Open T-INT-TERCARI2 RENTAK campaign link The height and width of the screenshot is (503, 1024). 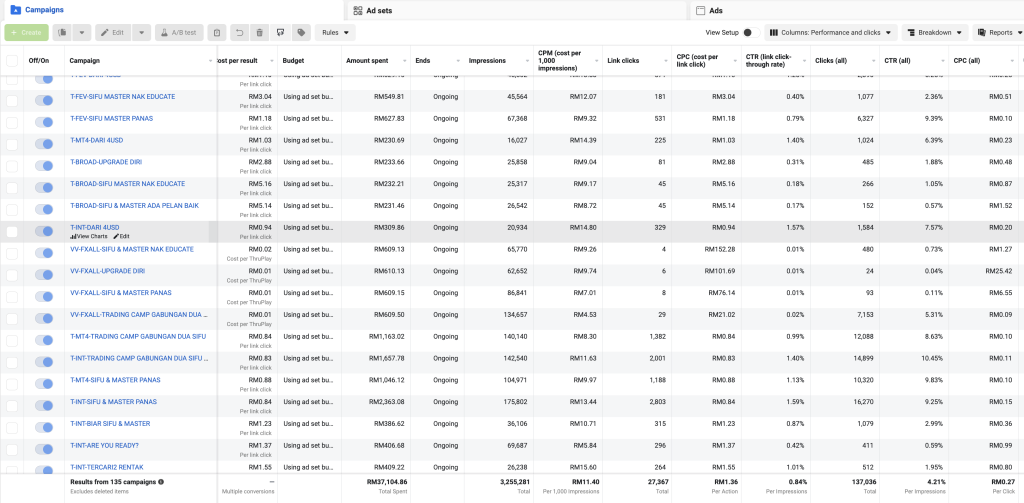[x=106, y=467]
